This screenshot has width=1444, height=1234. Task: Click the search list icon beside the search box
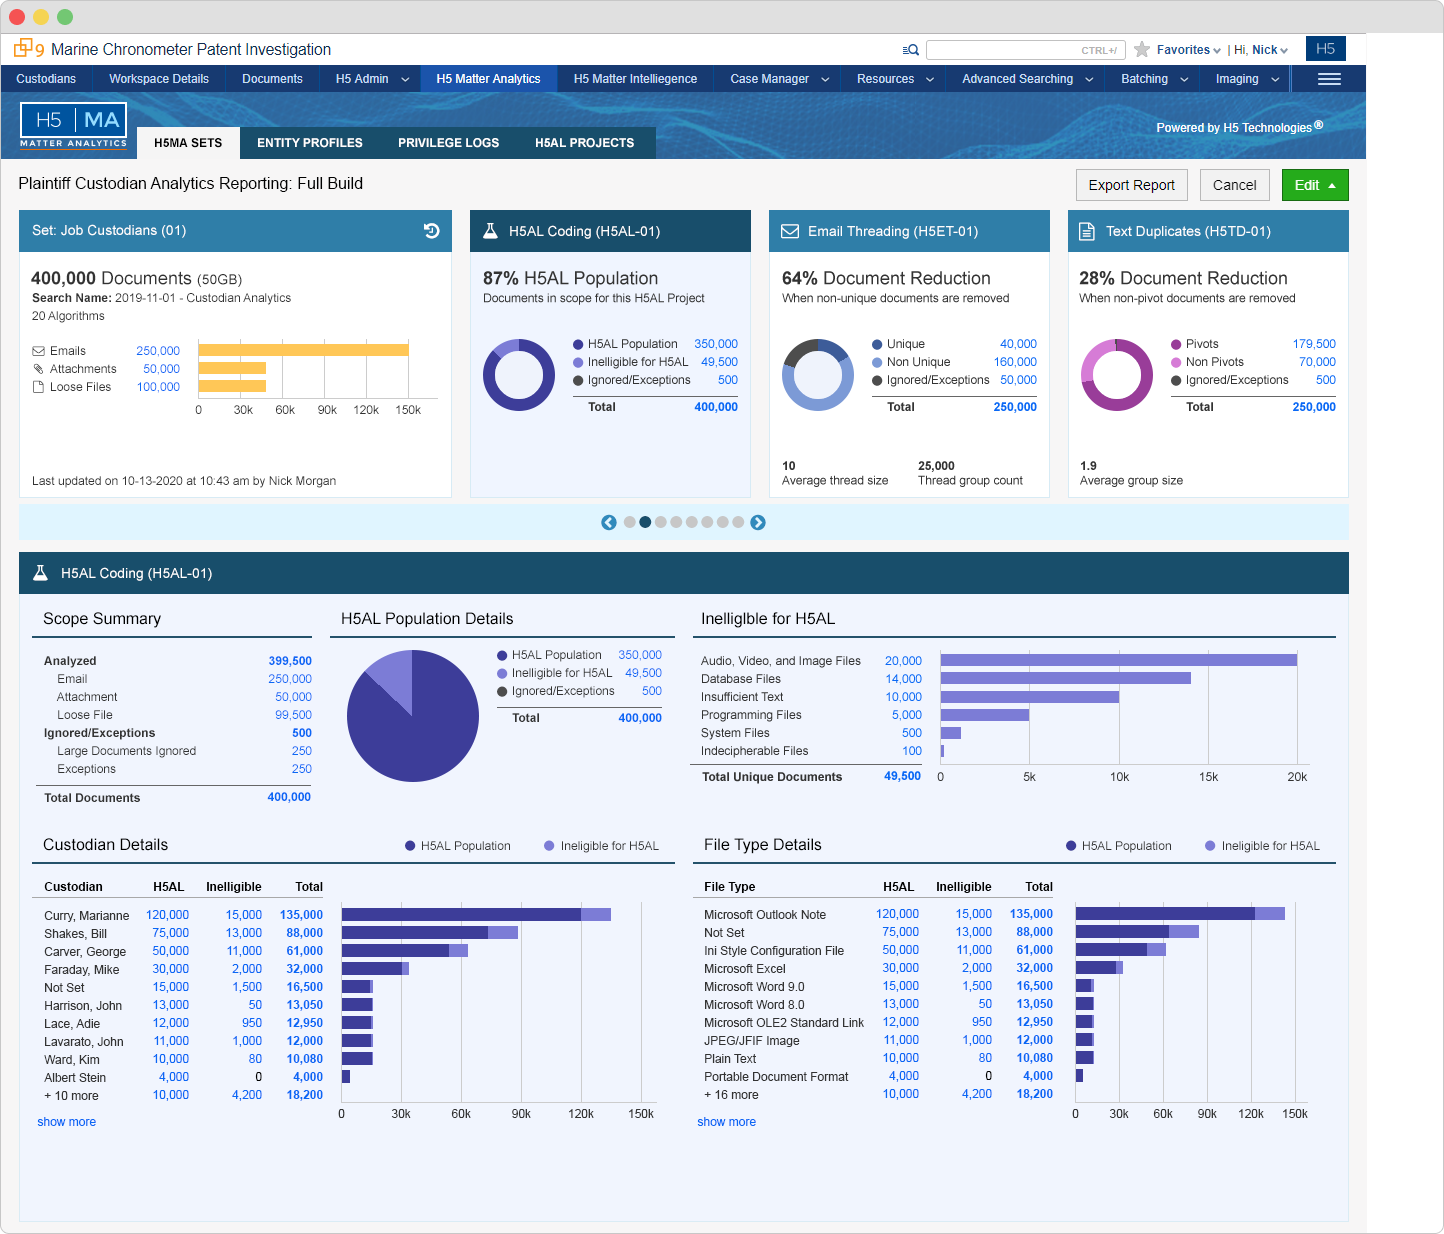click(x=910, y=50)
